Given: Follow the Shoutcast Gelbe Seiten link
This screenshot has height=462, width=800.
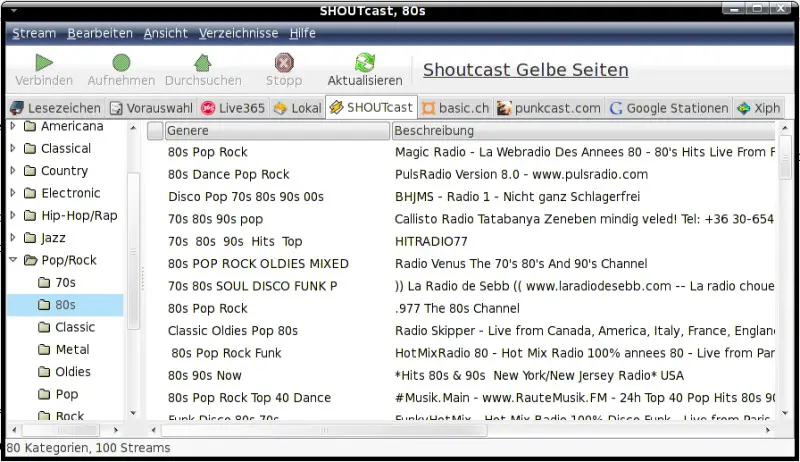Looking at the screenshot, I should pyautogui.click(x=526, y=70).
